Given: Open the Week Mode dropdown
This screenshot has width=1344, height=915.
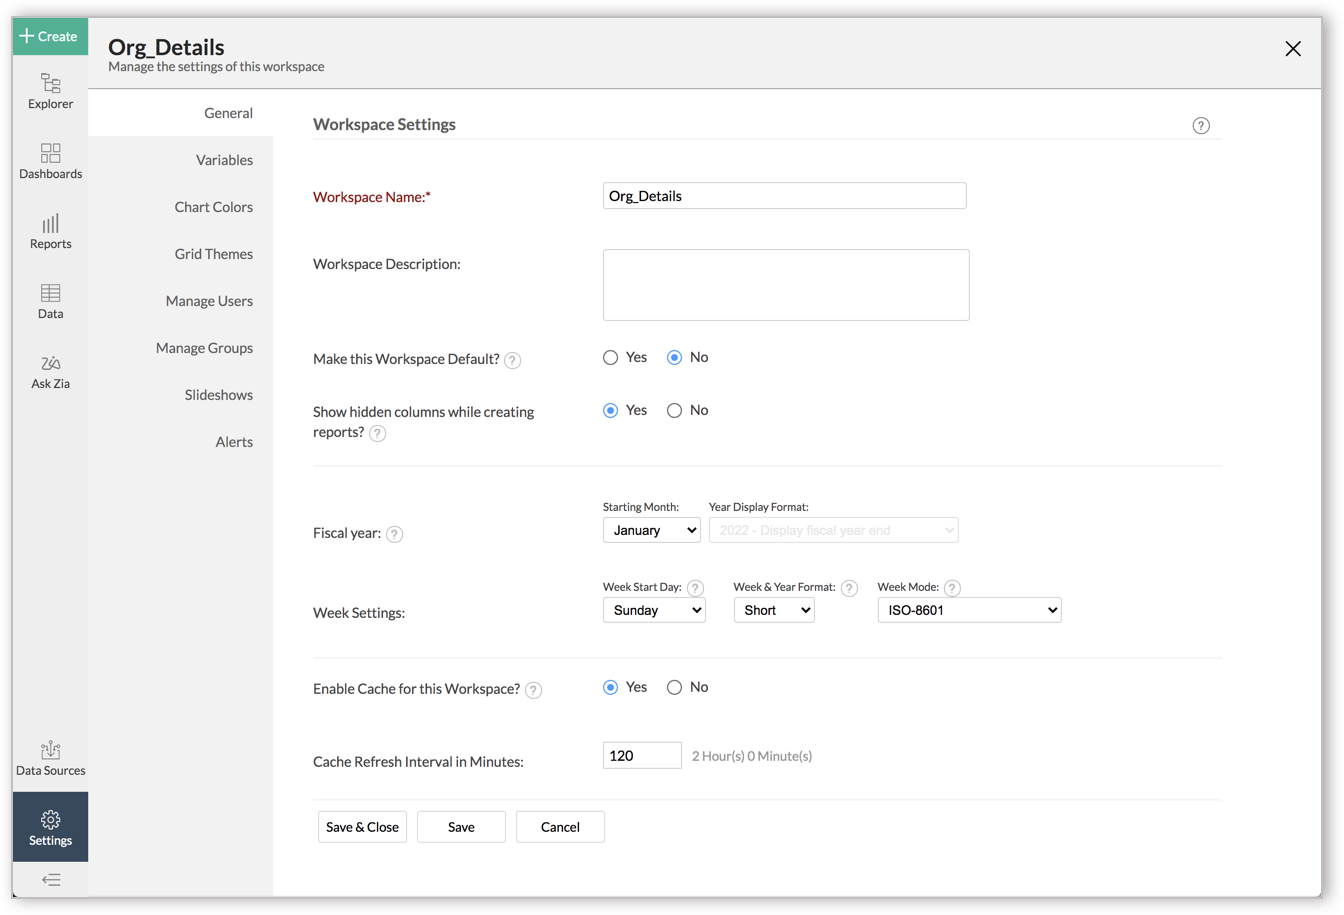Looking at the screenshot, I should [x=968, y=610].
